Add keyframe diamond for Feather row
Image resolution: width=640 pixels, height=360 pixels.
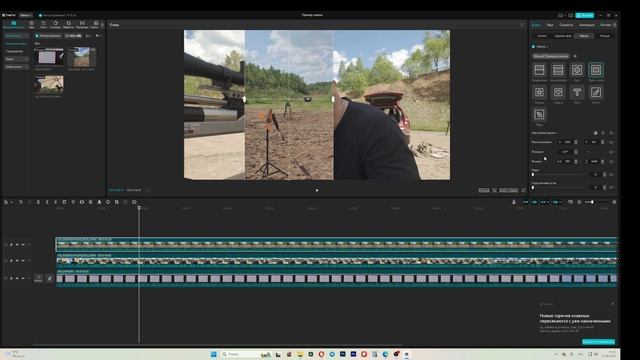point(611,175)
